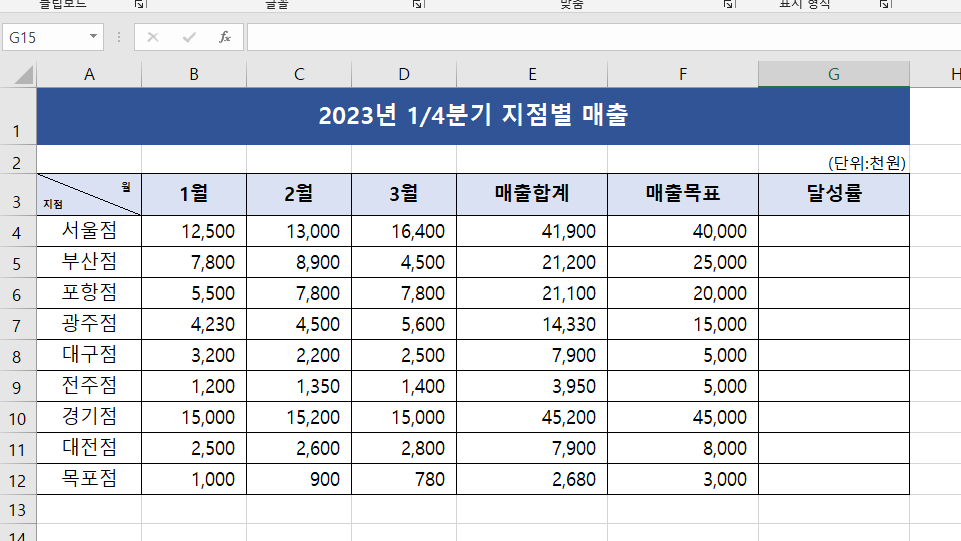
Task: Click cell with value 780
Action: [404, 479]
